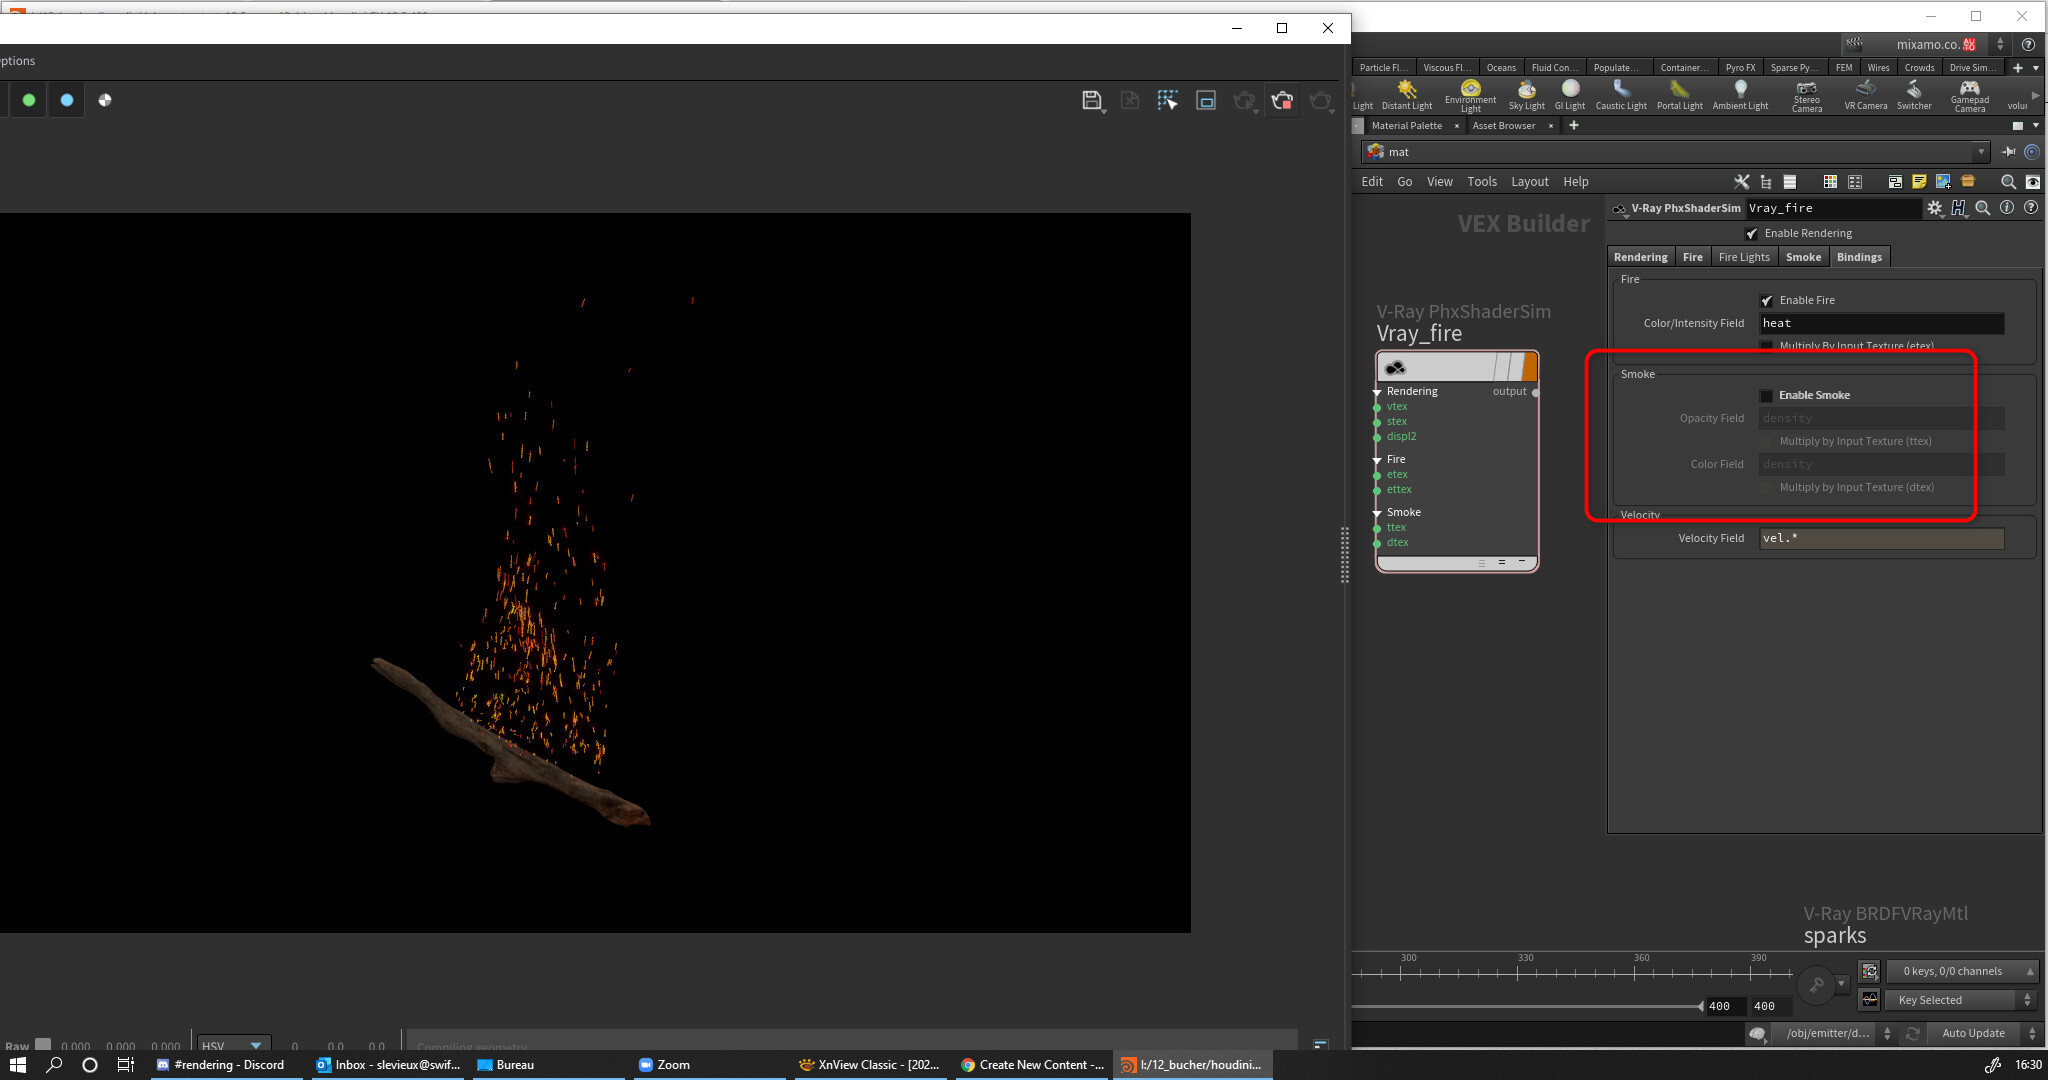Select the VR Camera shelf tool
This screenshot has width=2048, height=1080.
coord(1866,95)
